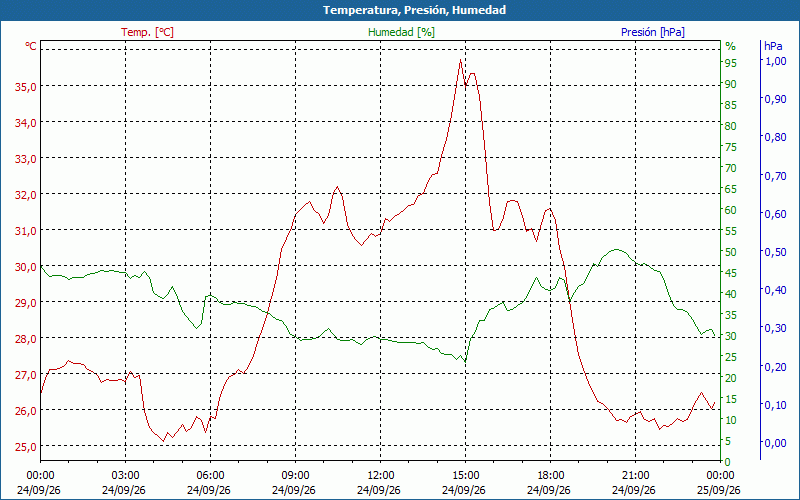Click the chart title 'Temperatura, Presión, Humedad'
Viewport: 800px width, 500px height.
click(x=414, y=10)
